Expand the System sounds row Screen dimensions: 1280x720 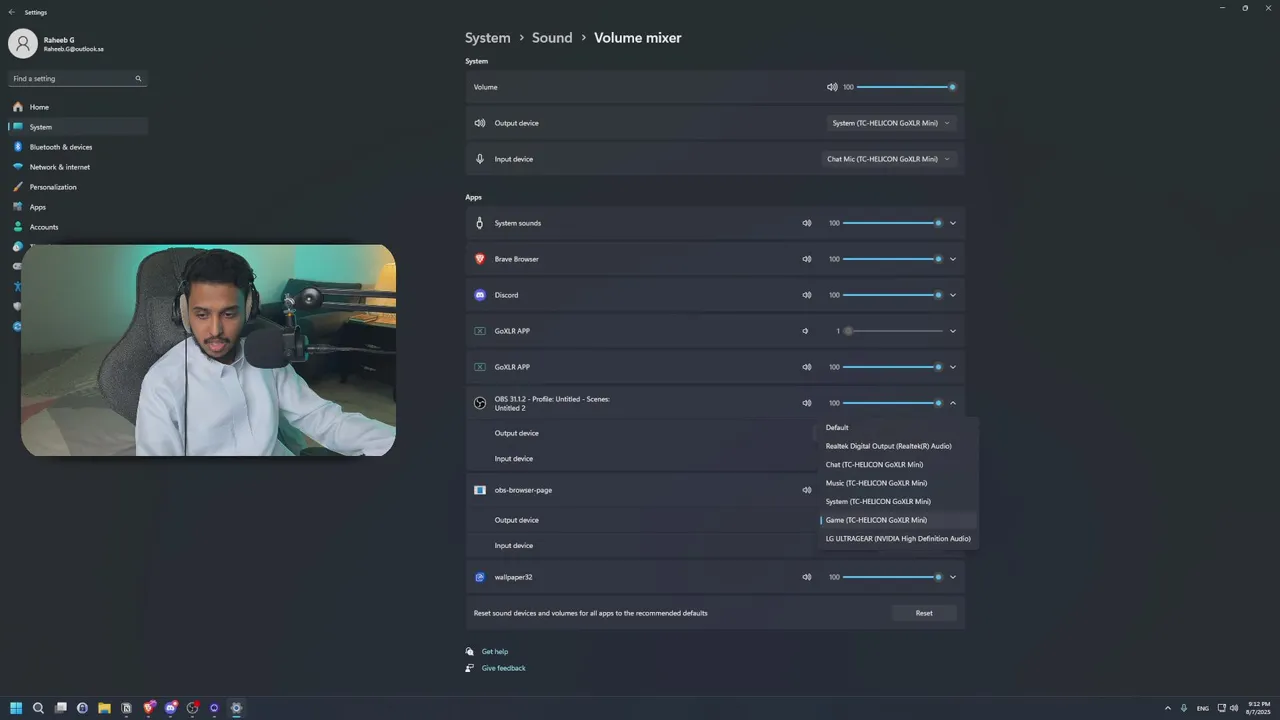click(953, 223)
